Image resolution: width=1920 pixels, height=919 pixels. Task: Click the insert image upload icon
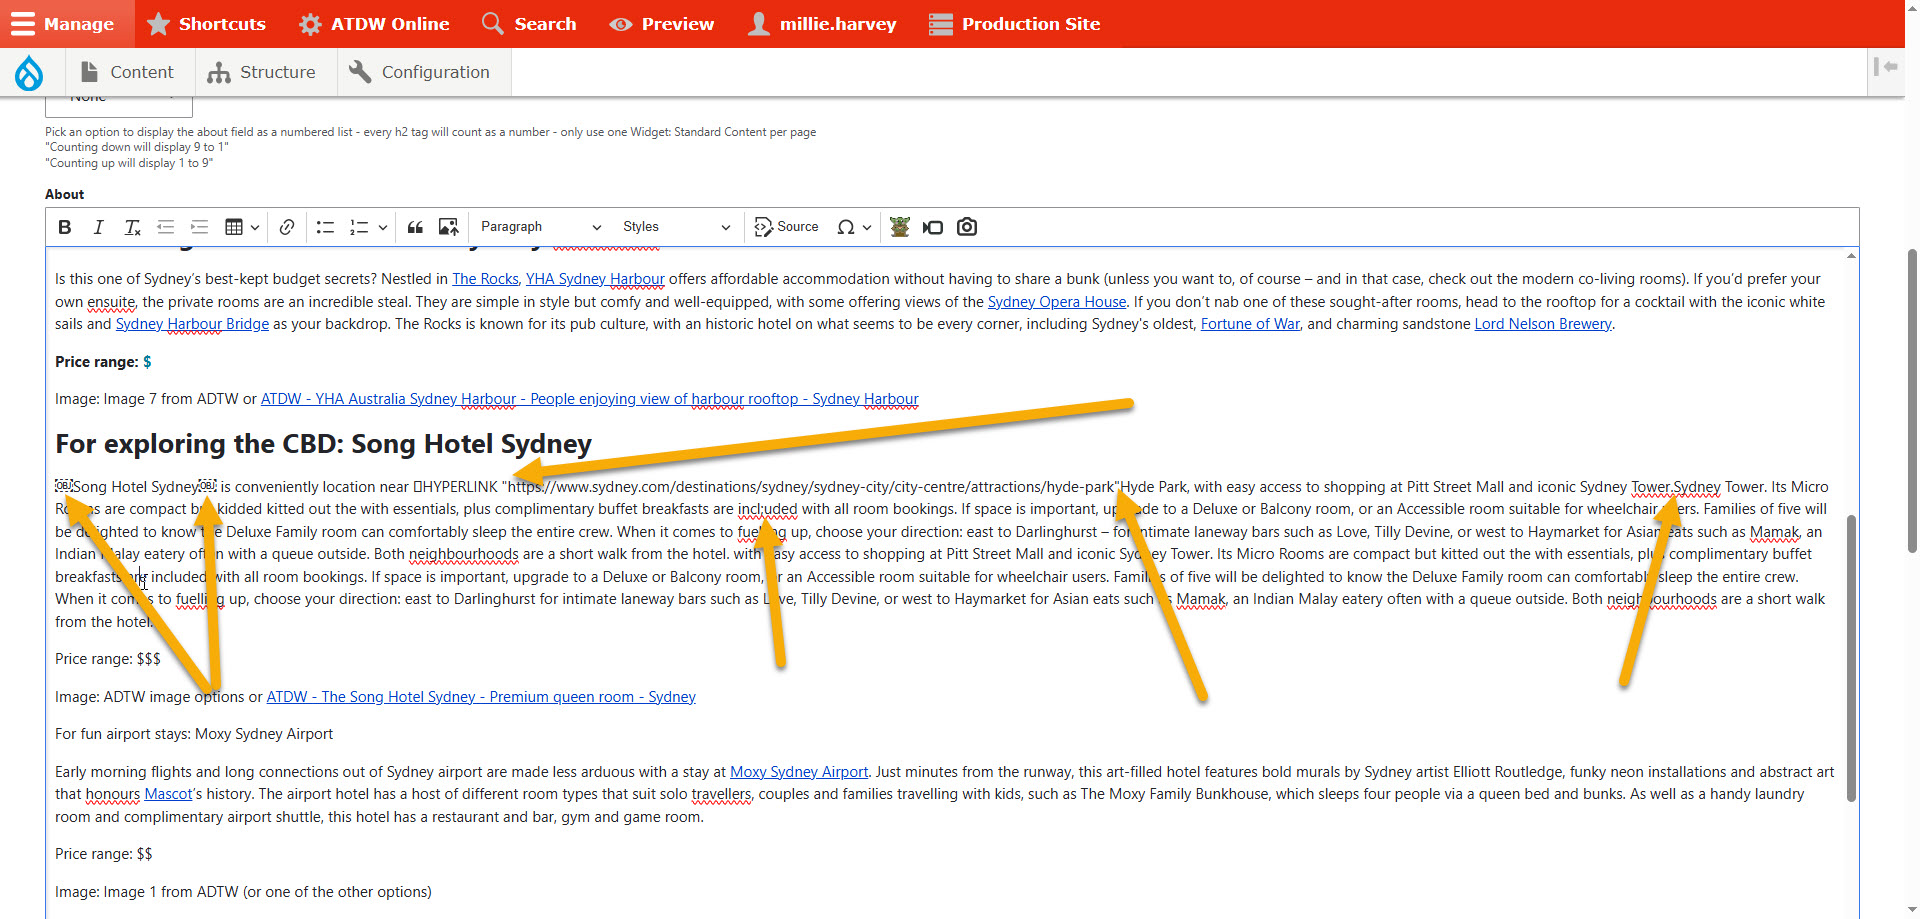point(448,227)
